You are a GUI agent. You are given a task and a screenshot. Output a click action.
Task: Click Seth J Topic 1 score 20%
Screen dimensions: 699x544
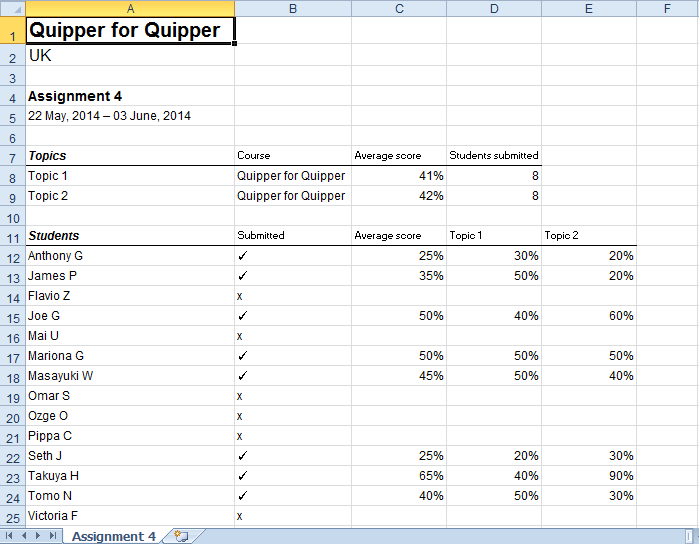point(494,456)
